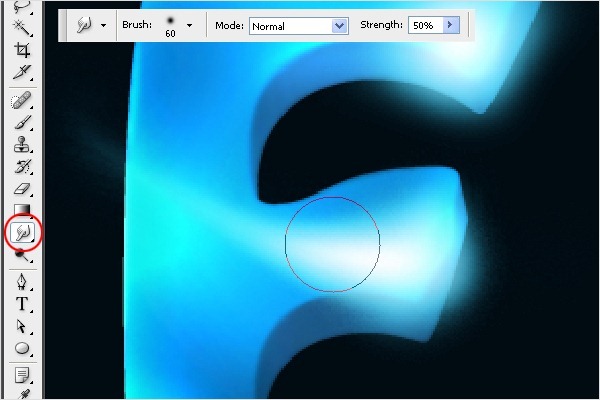
Task: Select the Path Selection arrow tool
Action: (22, 326)
